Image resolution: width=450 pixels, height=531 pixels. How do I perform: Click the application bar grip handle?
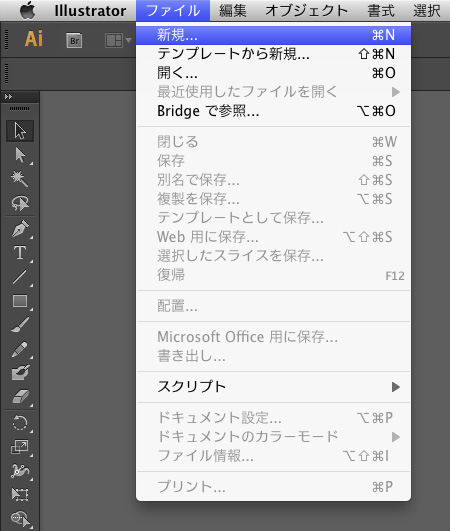6,39
